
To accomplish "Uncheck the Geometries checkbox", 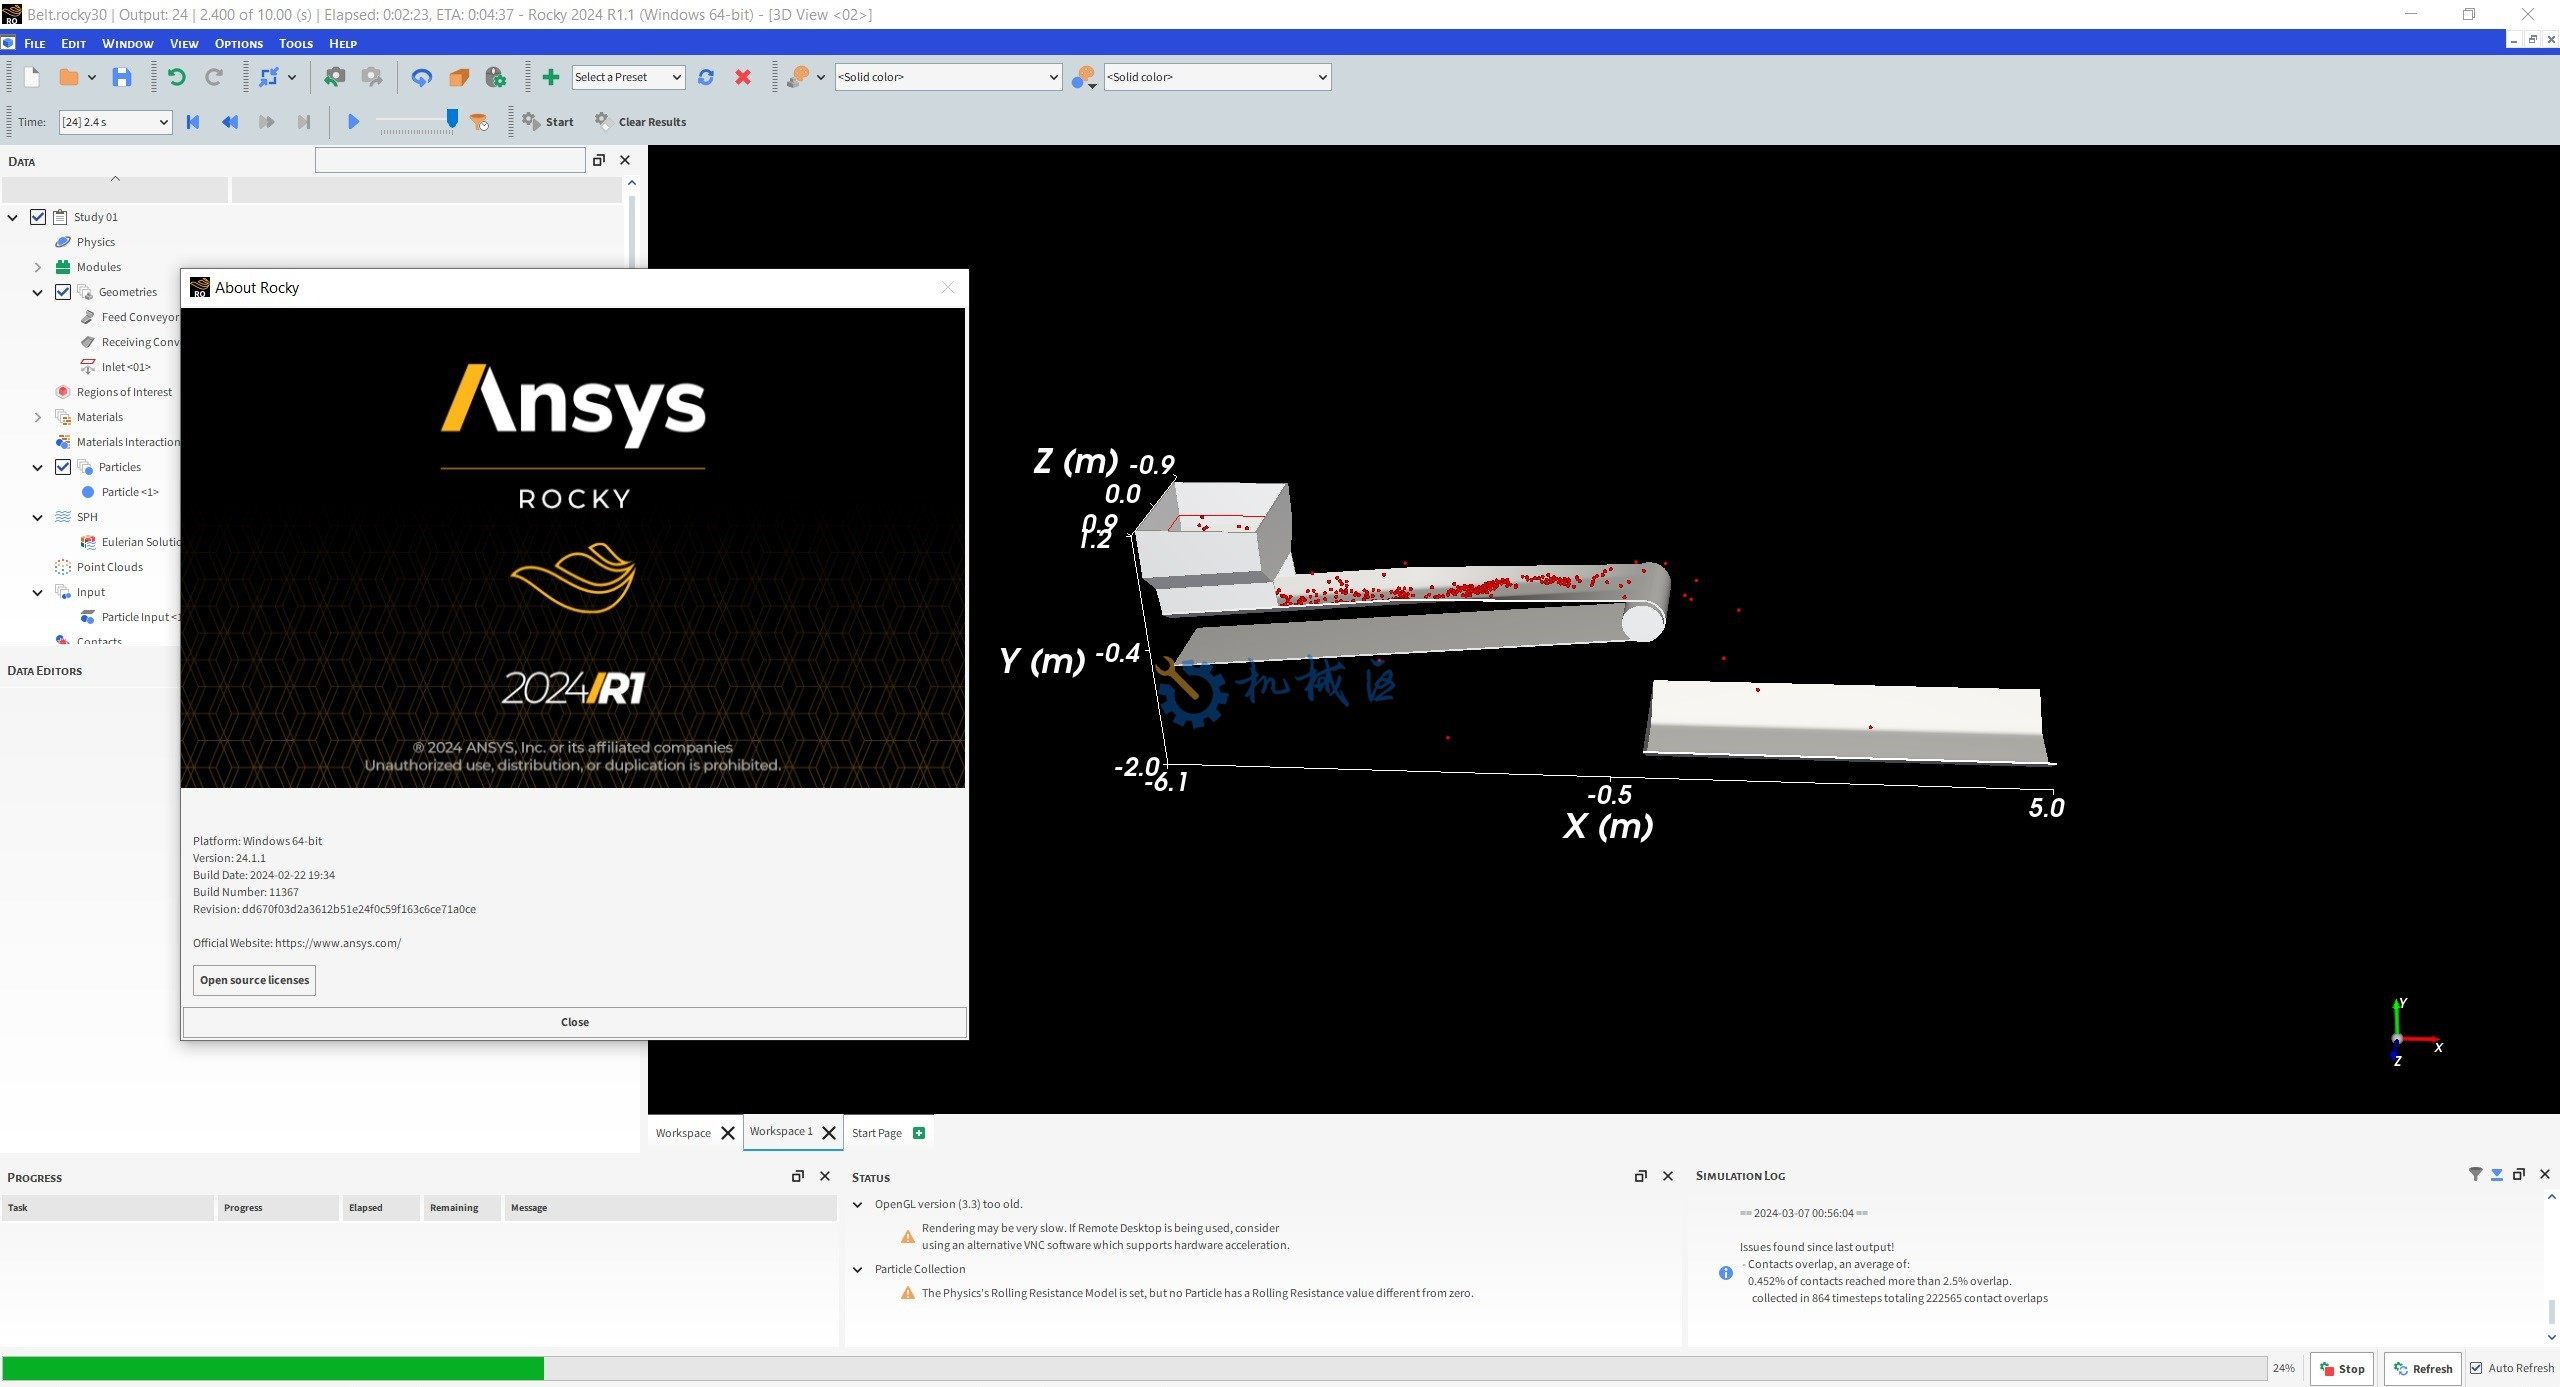I will pyautogui.click(x=62, y=292).
